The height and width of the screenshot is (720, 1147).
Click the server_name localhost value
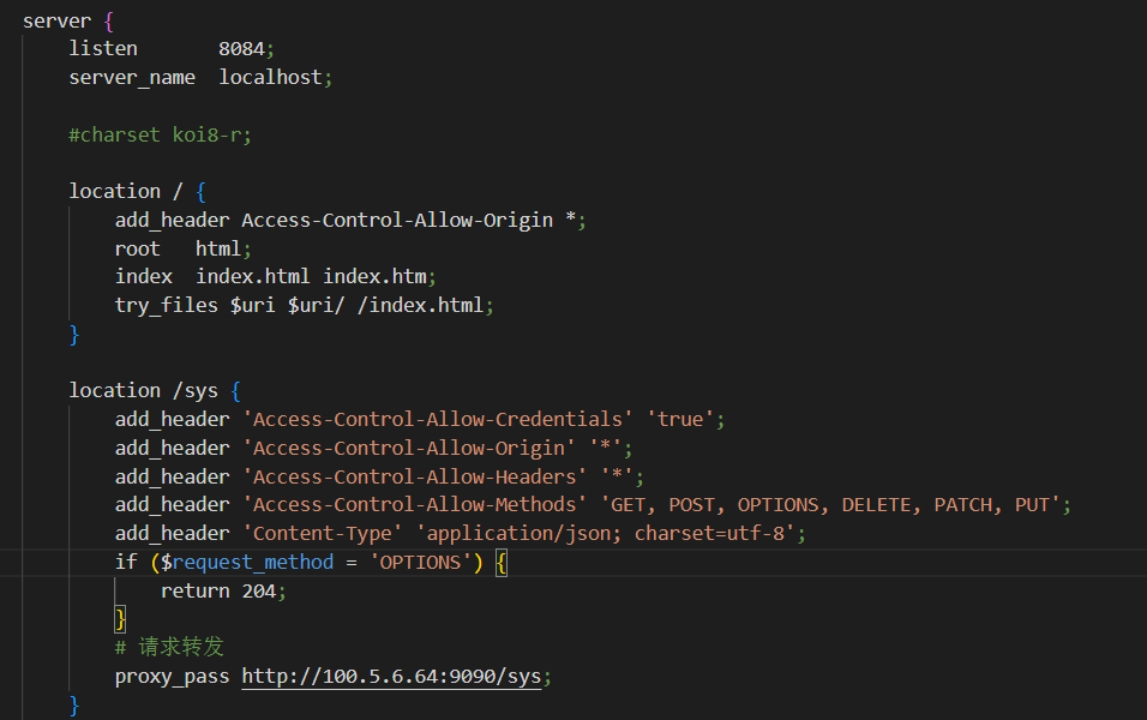271,78
